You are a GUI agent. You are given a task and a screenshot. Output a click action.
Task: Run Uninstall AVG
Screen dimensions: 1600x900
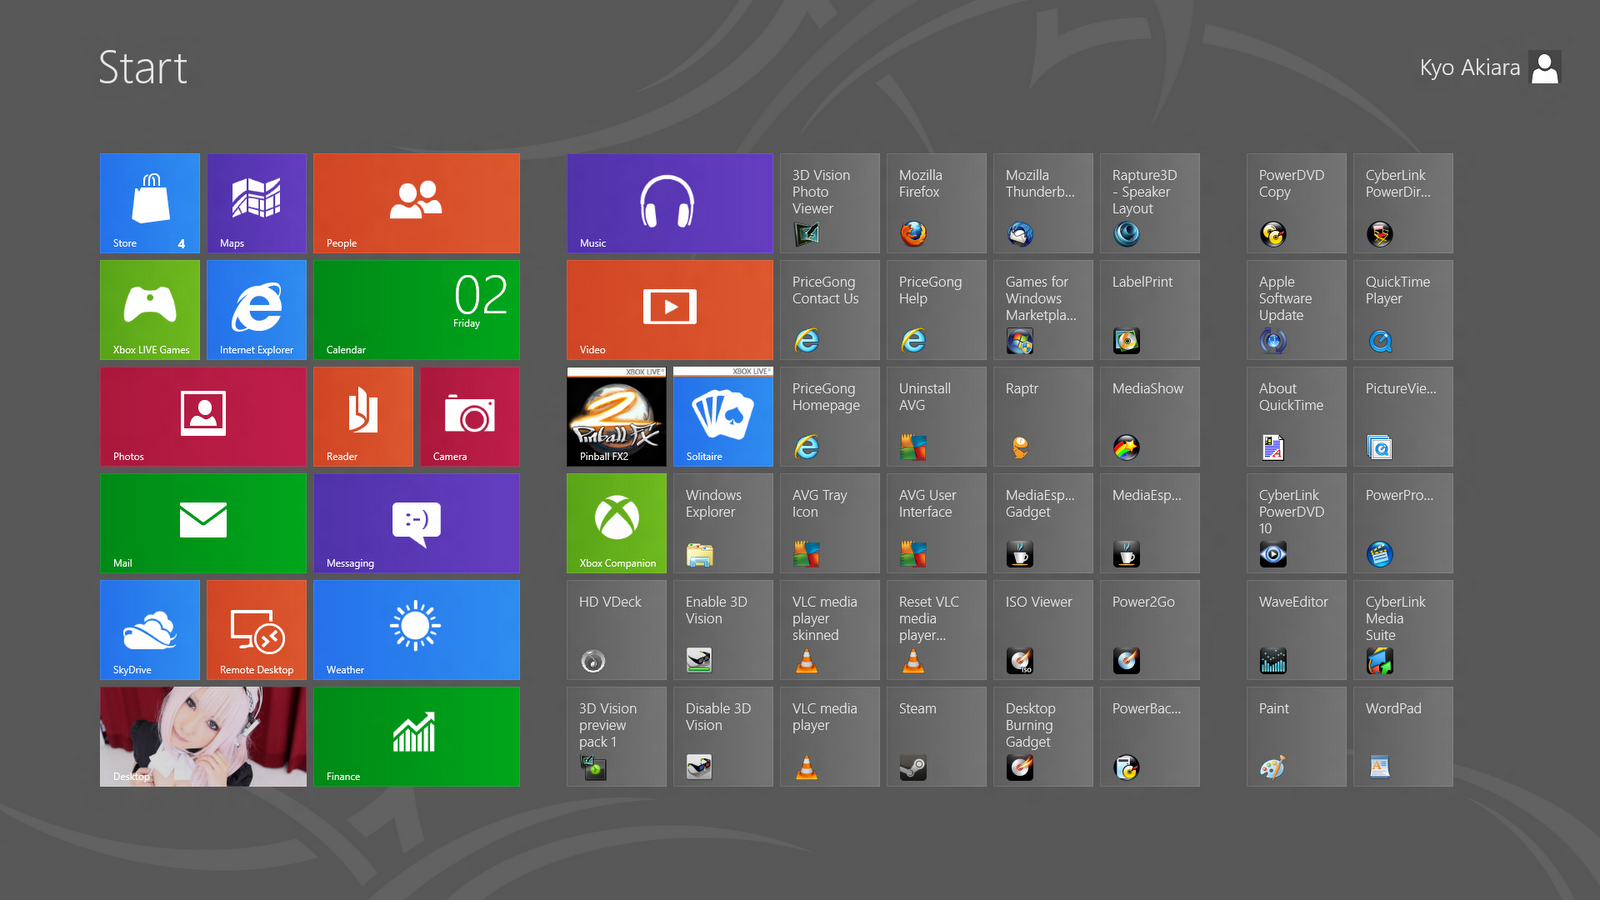935,417
